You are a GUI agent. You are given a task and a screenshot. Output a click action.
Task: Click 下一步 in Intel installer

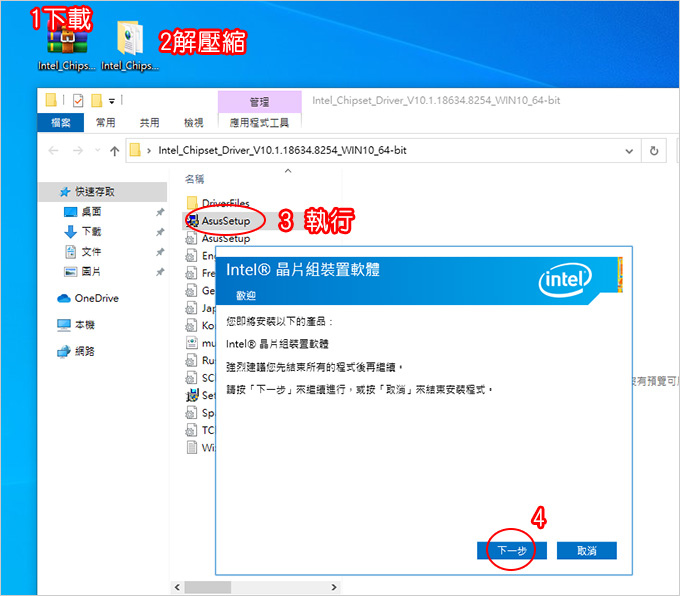pos(512,550)
